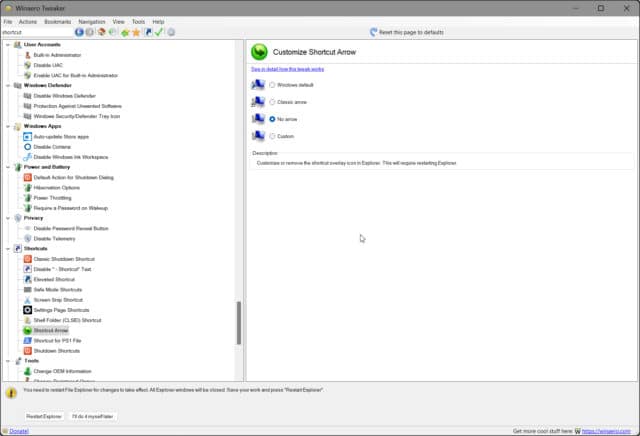This screenshot has width=640, height=436.
Task: Click the Classic Shutdown Shortcut red icon
Action: click(27, 259)
